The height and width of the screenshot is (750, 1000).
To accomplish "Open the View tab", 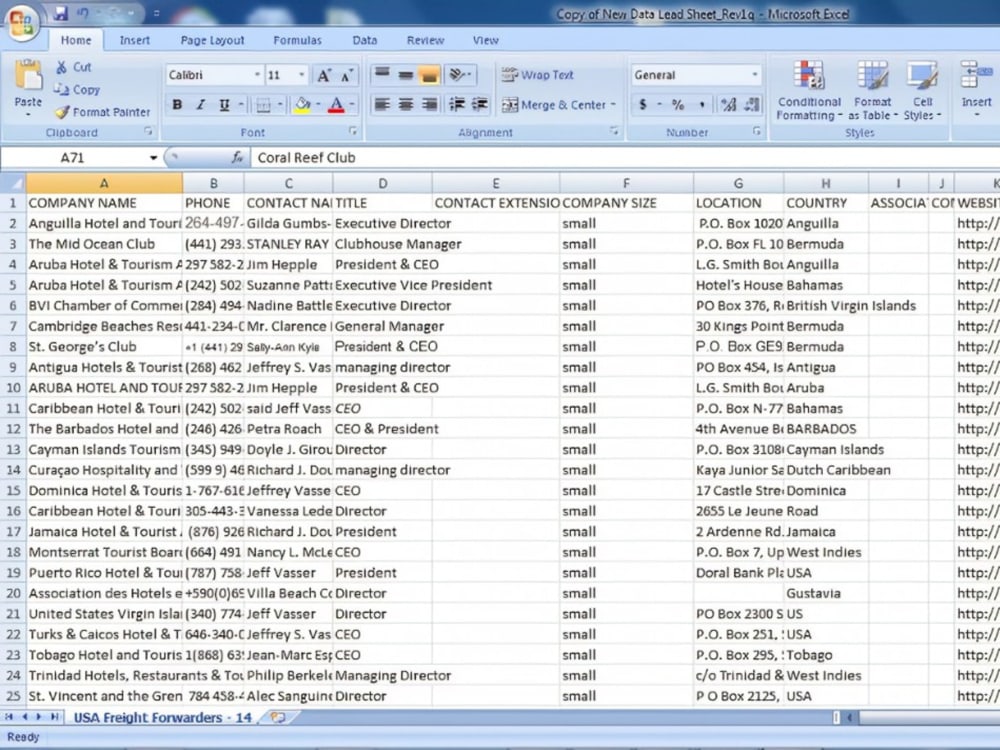I will click(485, 40).
